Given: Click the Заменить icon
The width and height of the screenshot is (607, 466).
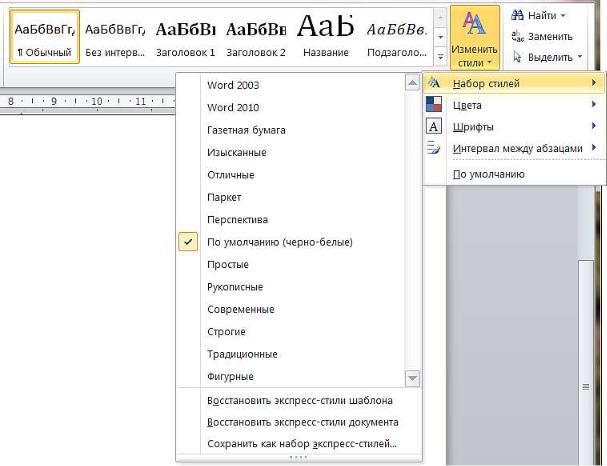Looking at the screenshot, I should point(517,36).
